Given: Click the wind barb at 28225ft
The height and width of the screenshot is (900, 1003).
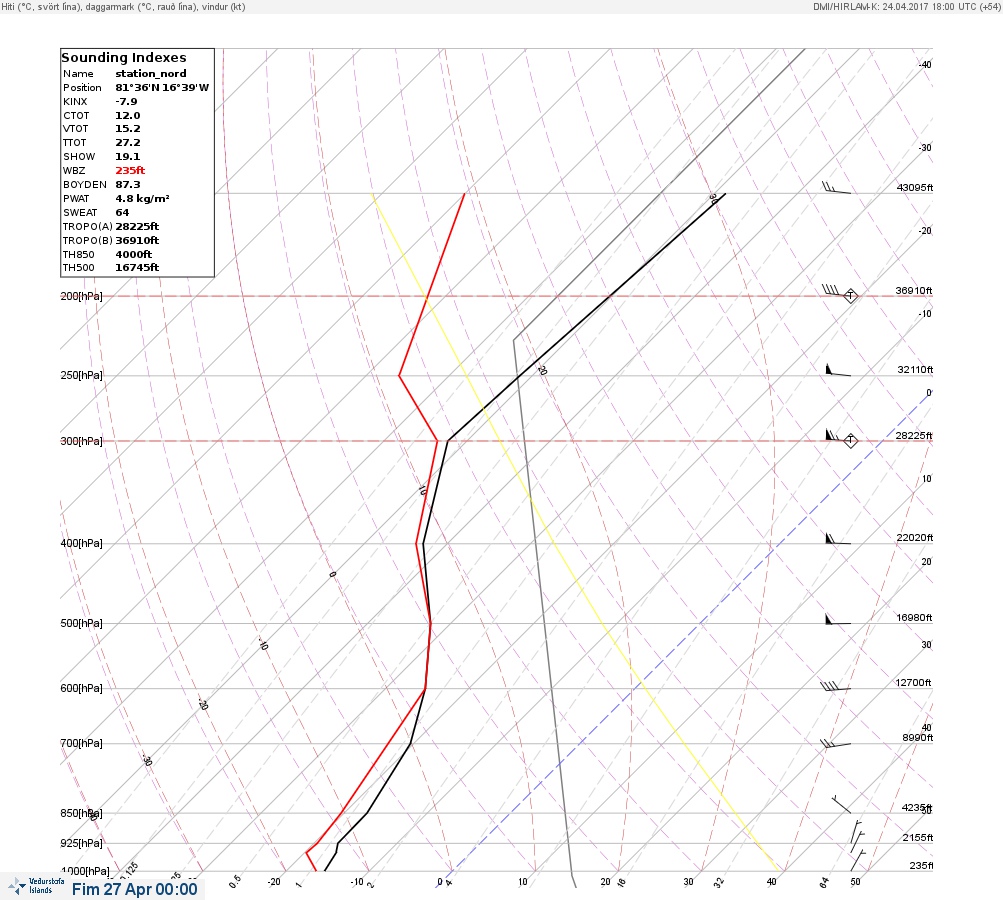Looking at the screenshot, I should click(x=837, y=436).
